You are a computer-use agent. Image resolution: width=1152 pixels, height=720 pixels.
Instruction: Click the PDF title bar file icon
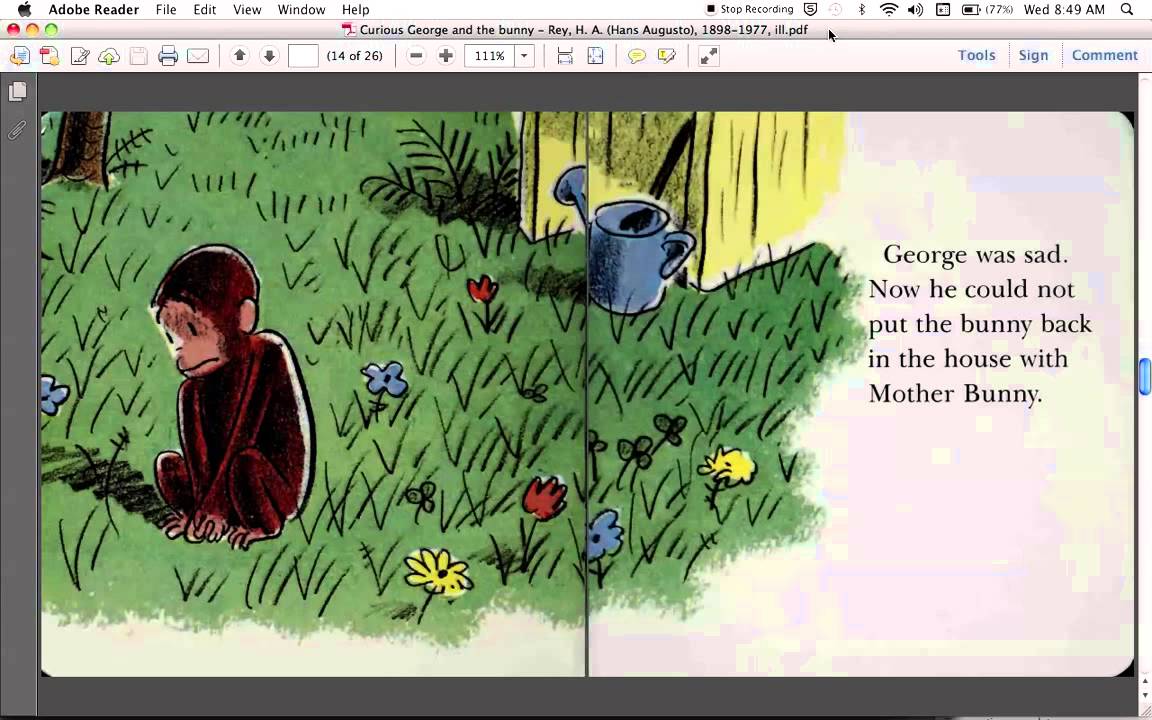click(349, 30)
